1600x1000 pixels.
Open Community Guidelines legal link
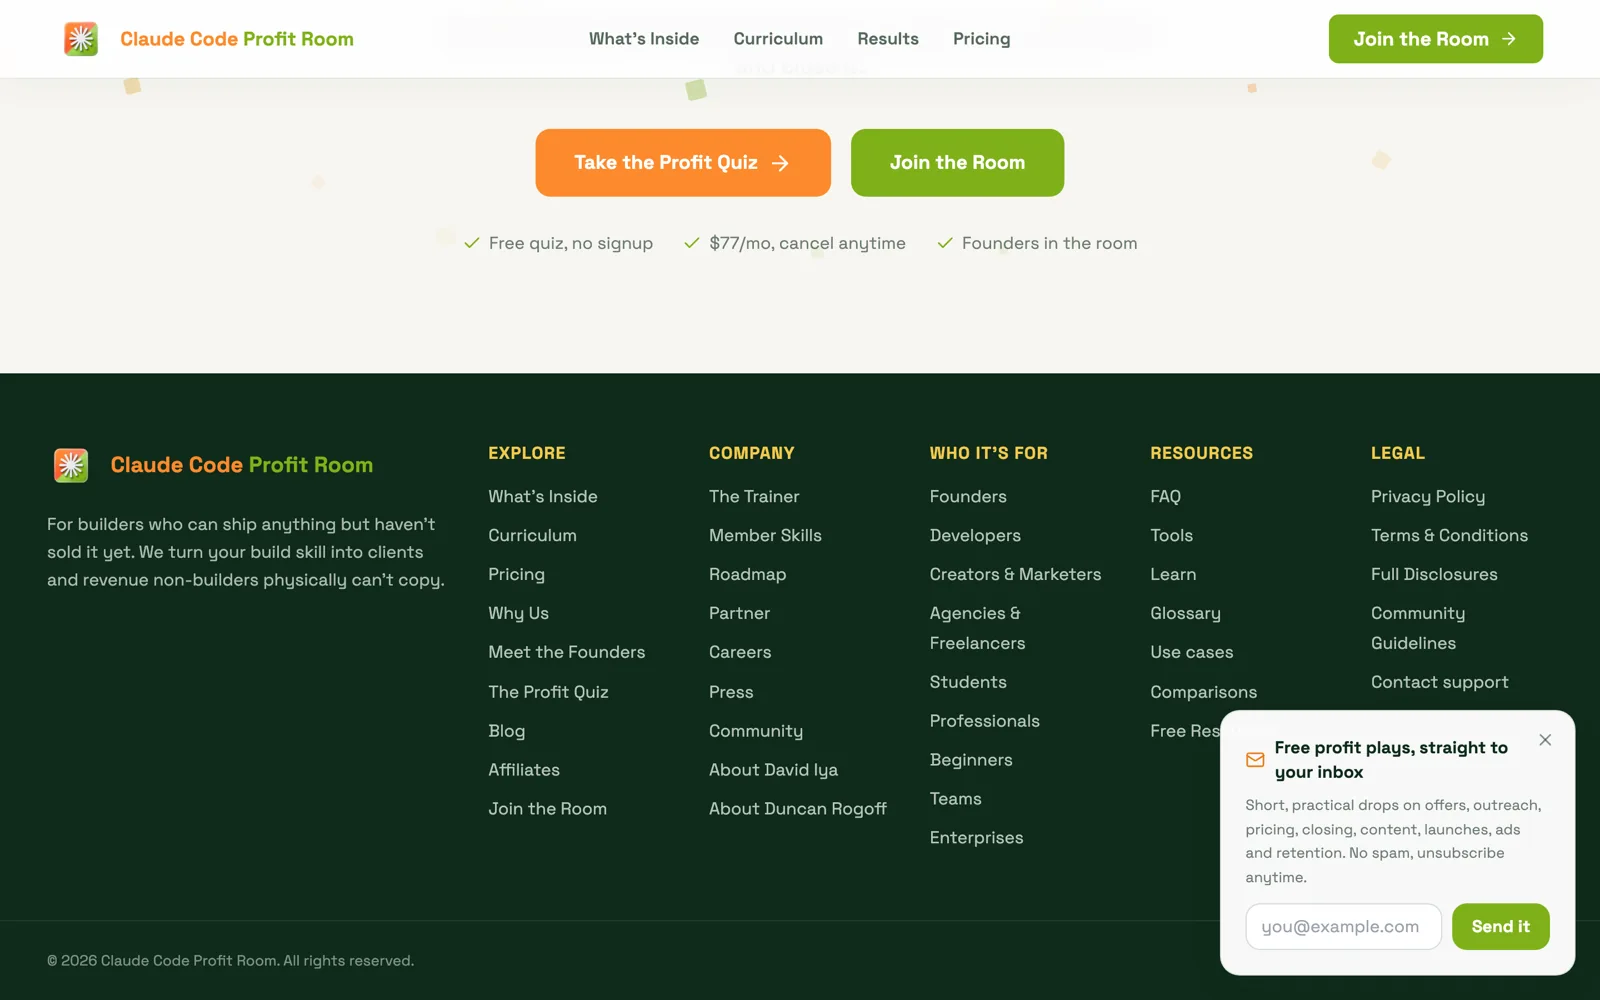tap(1418, 628)
